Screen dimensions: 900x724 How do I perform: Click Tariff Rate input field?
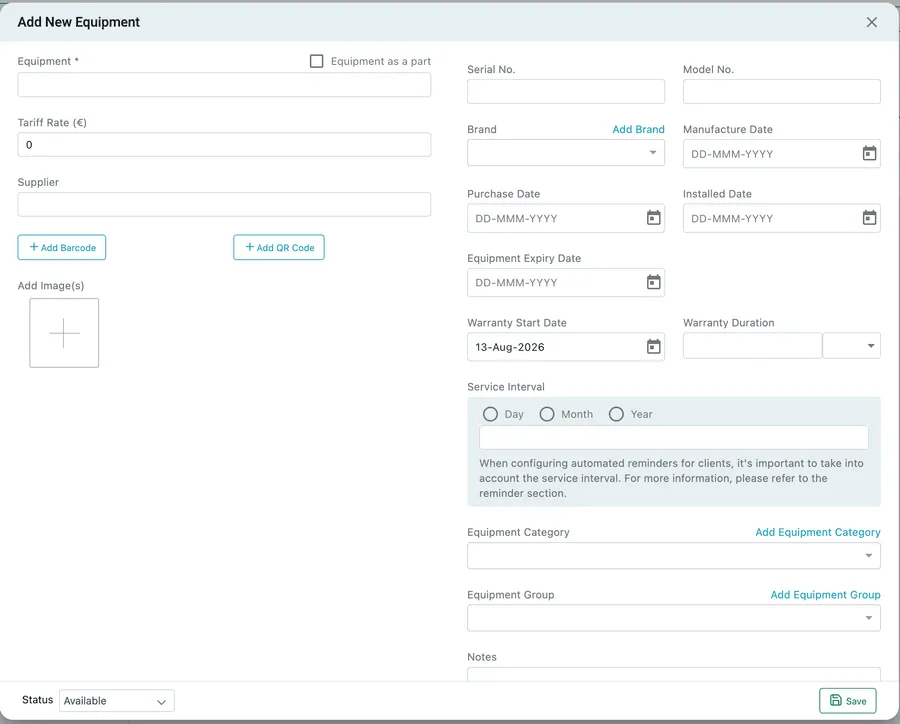point(224,145)
